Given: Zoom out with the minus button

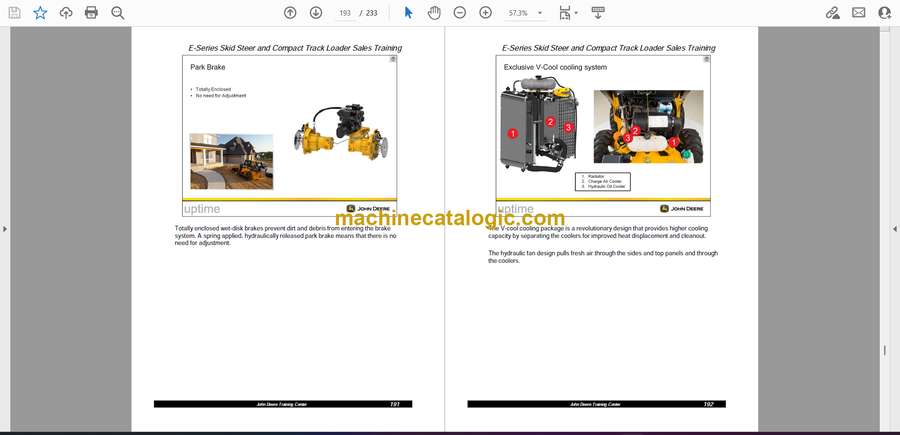Looking at the screenshot, I should click(x=460, y=13).
